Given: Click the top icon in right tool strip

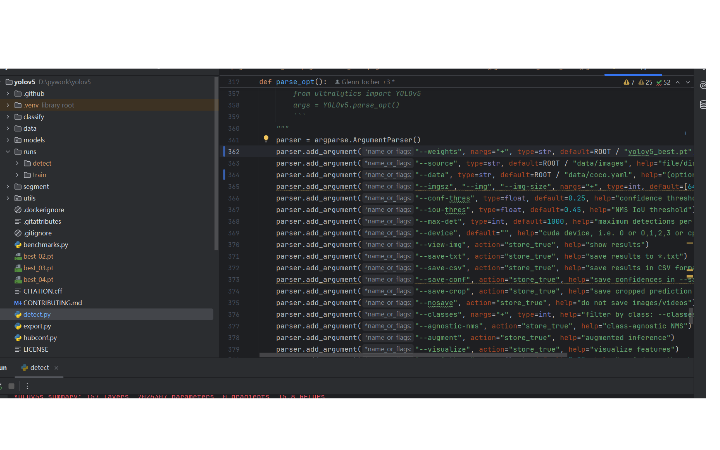Looking at the screenshot, I should click(703, 85).
